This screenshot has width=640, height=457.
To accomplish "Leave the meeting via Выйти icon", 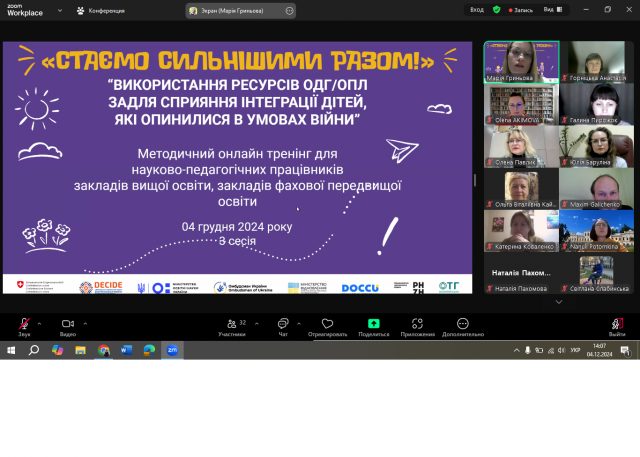I will [x=617, y=324].
